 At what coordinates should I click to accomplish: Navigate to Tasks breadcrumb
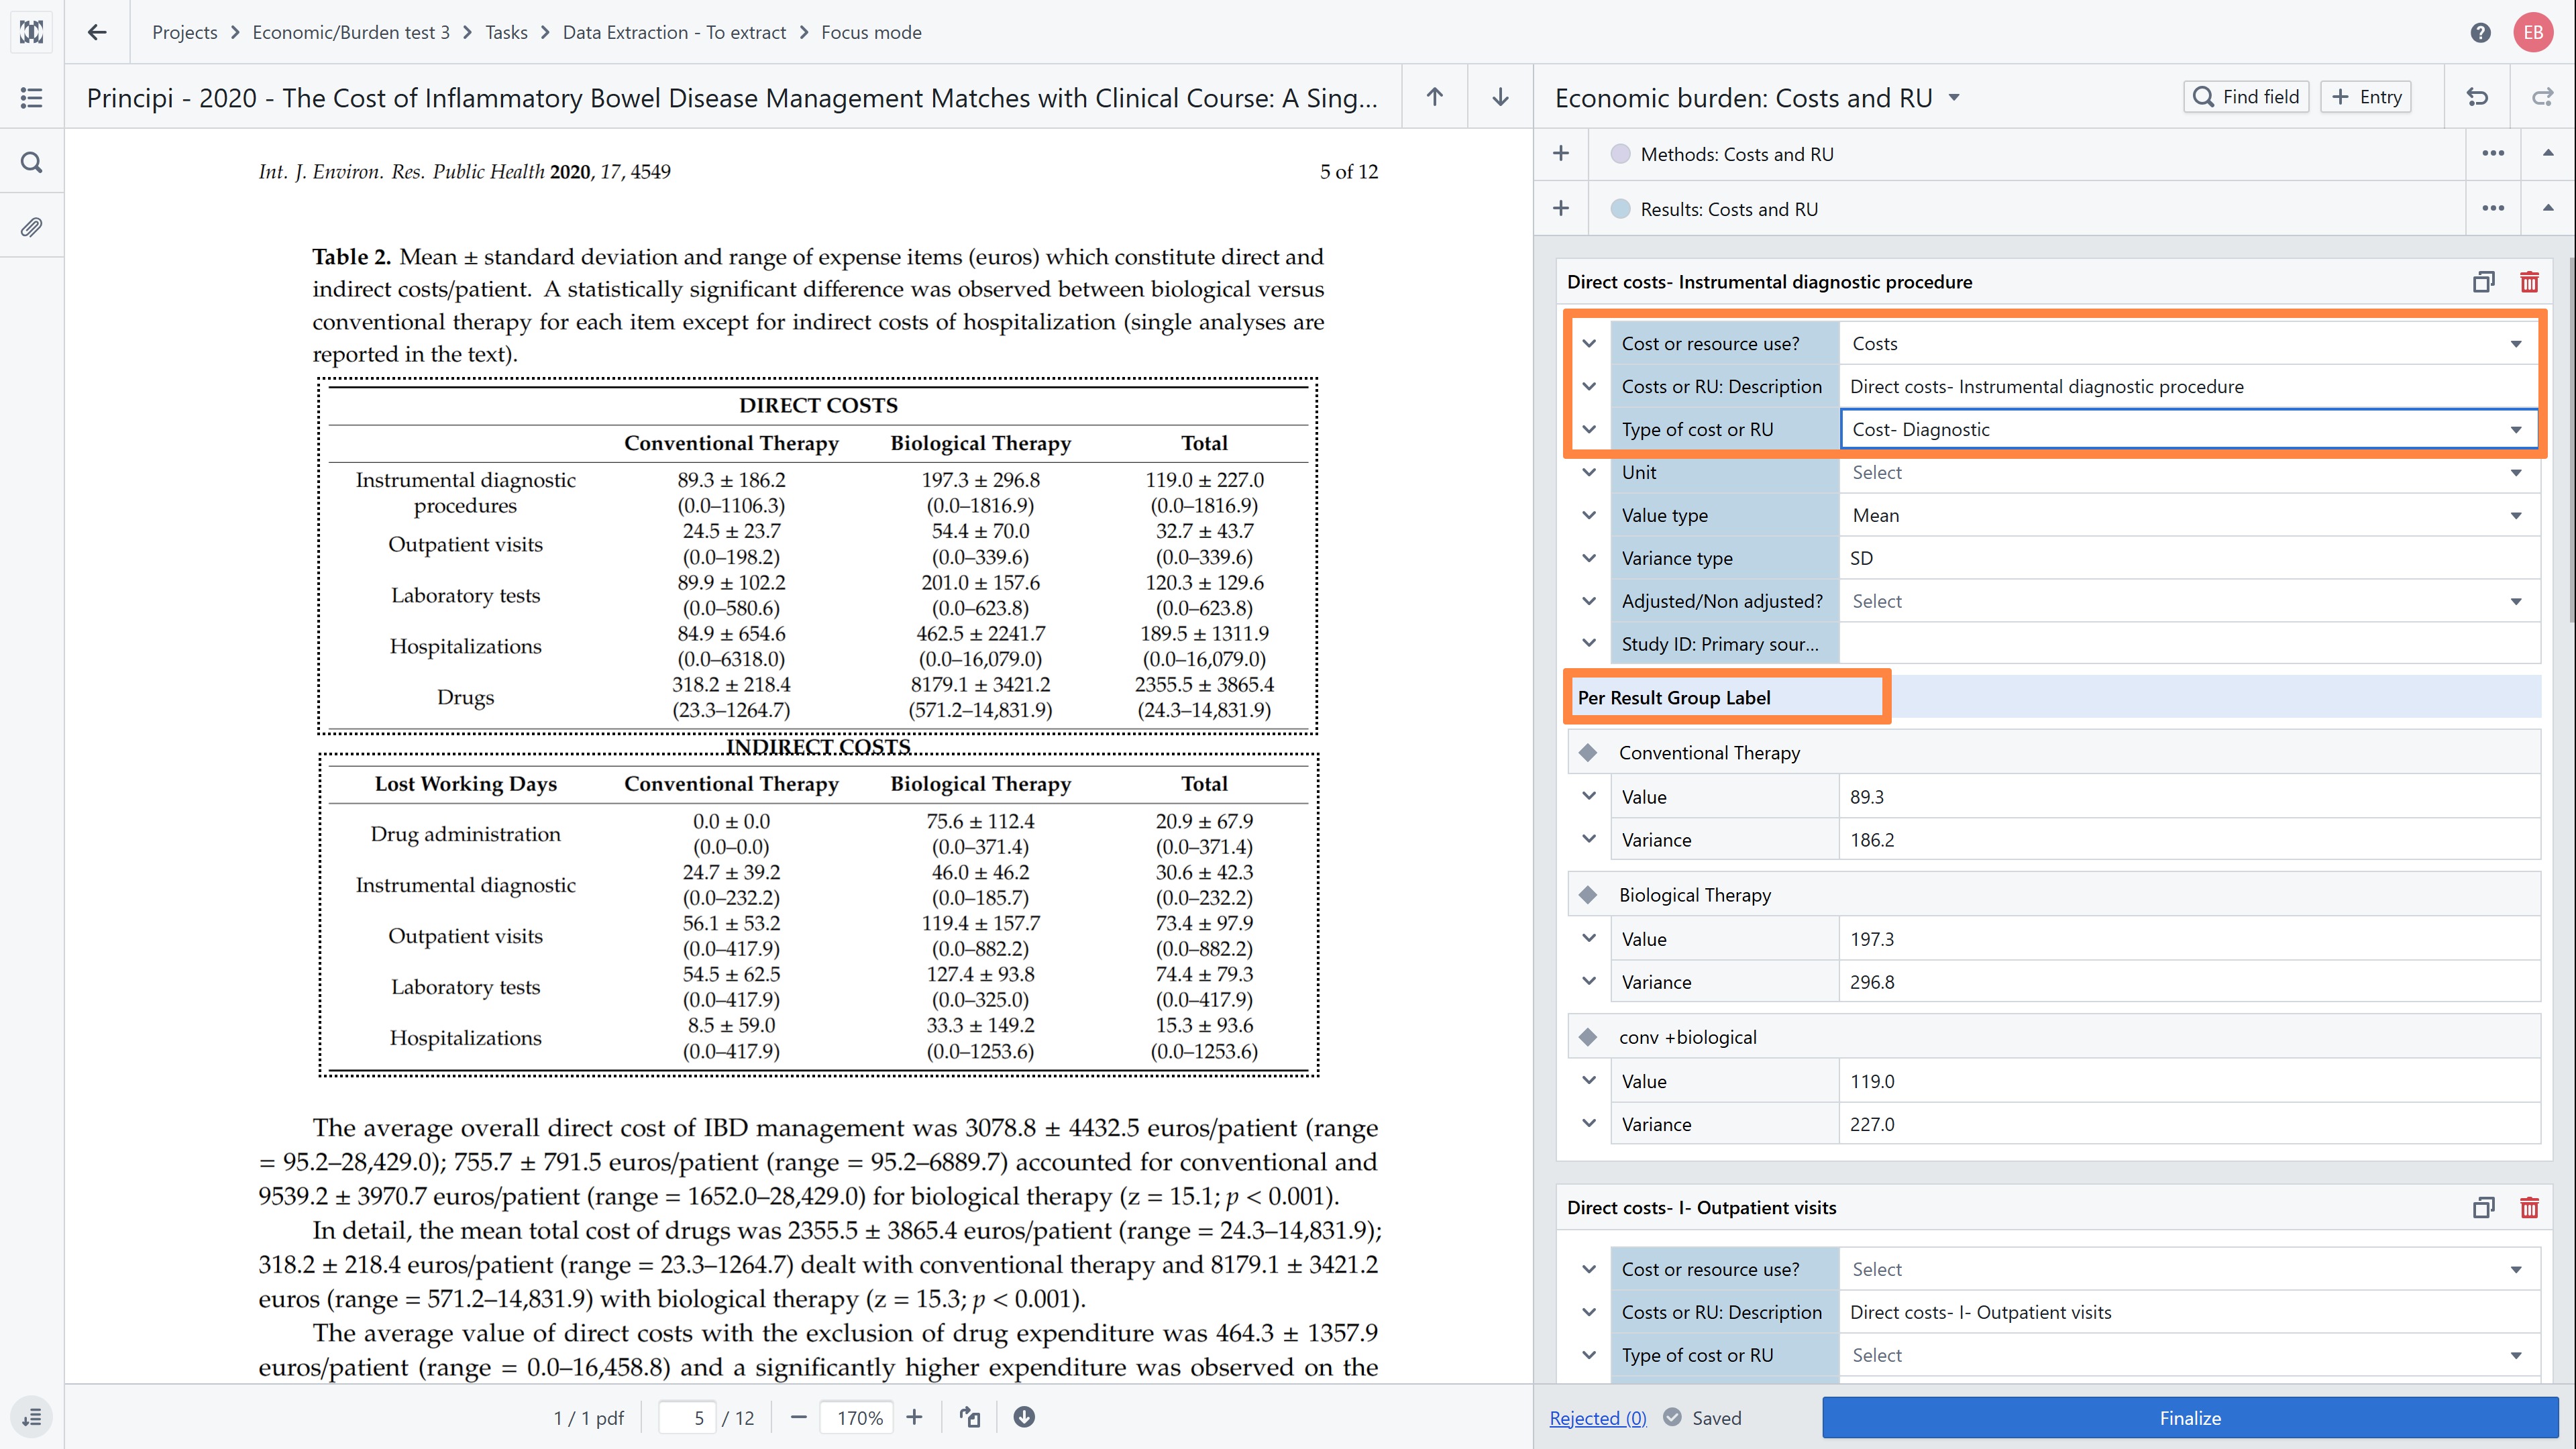tap(506, 32)
